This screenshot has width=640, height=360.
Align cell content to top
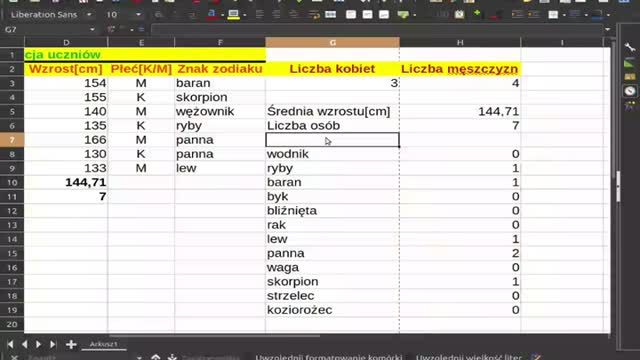click(351, 15)
